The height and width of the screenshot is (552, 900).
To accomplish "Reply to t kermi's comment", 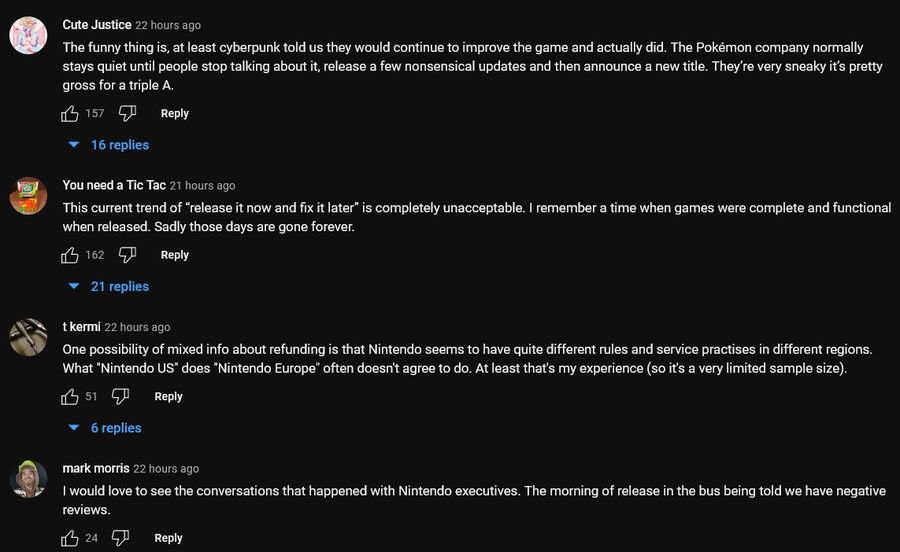I will click(x=169, y=397).
